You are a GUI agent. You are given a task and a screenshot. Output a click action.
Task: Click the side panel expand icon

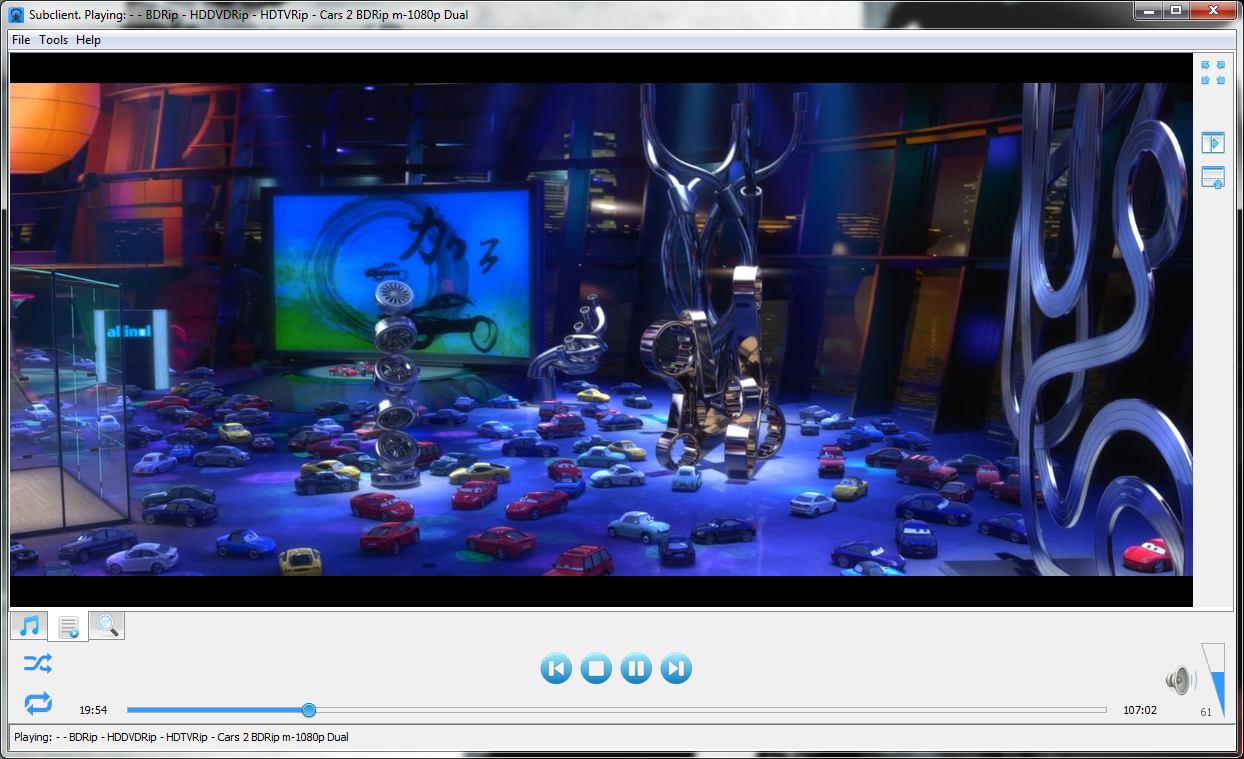tap(1212, 143)
